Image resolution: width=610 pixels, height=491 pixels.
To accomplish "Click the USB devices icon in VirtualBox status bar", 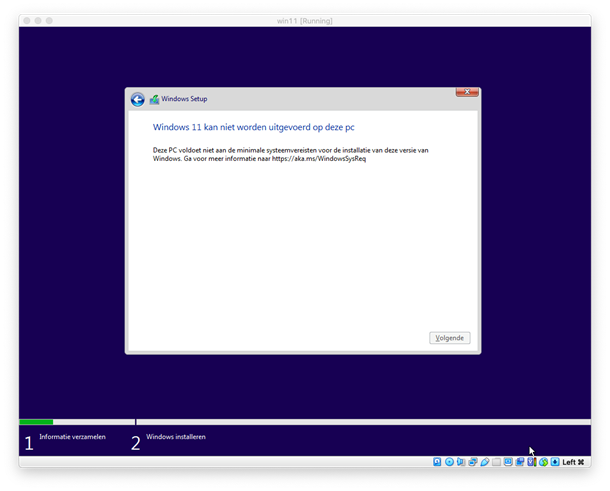I will (x=485, y=462).
